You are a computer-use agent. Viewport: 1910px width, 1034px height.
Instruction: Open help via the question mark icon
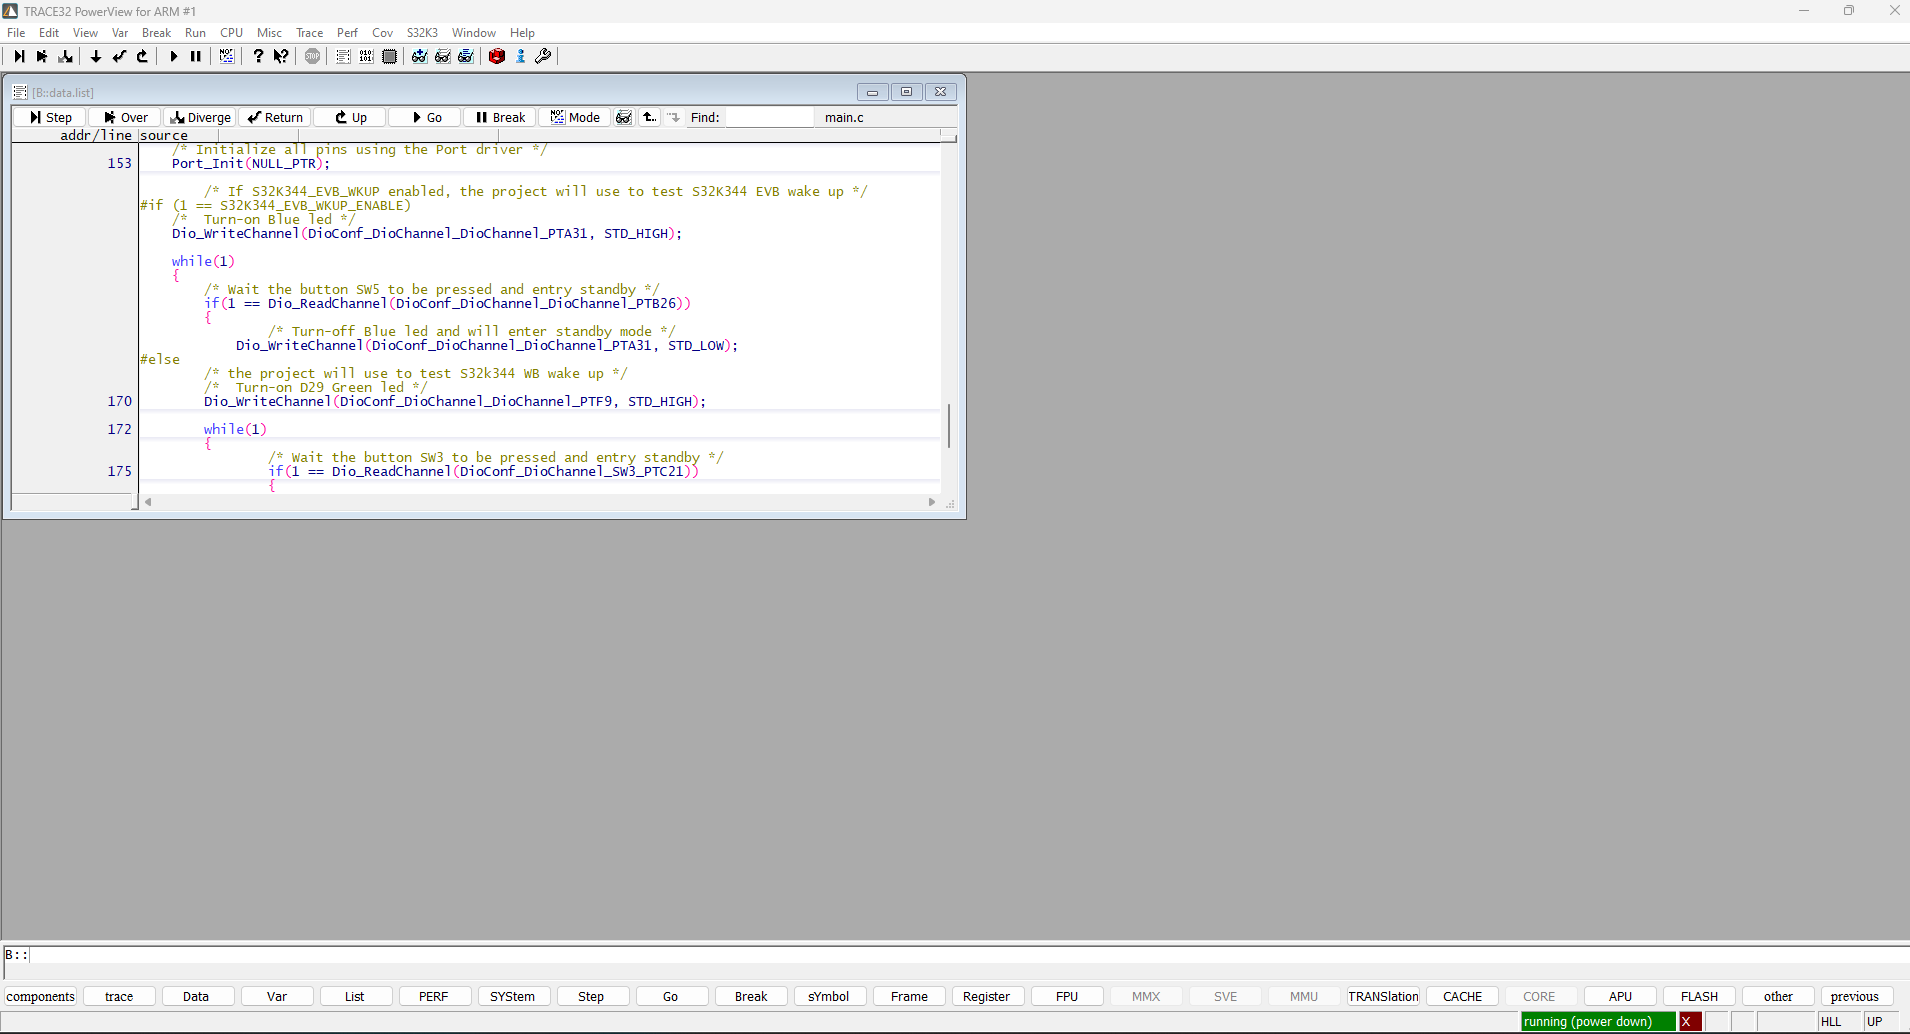point(258,56)
